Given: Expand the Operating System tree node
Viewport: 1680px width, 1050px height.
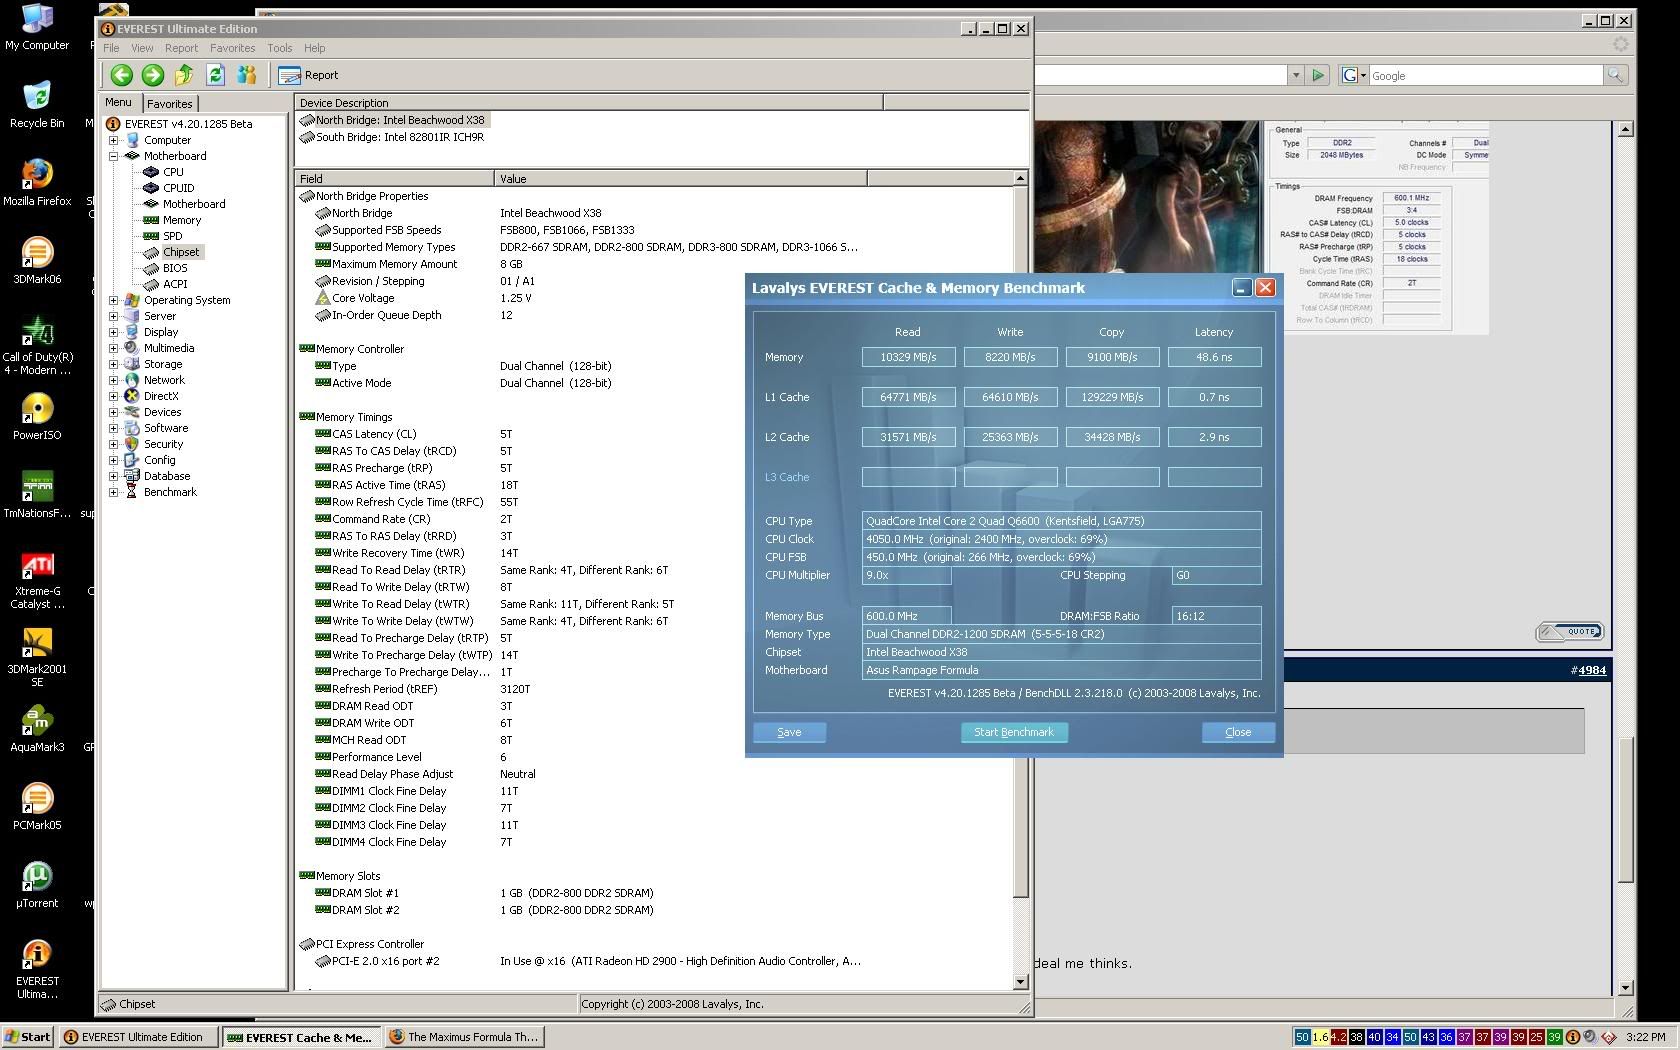Looking at the screenshot, I should coord(114,300).
